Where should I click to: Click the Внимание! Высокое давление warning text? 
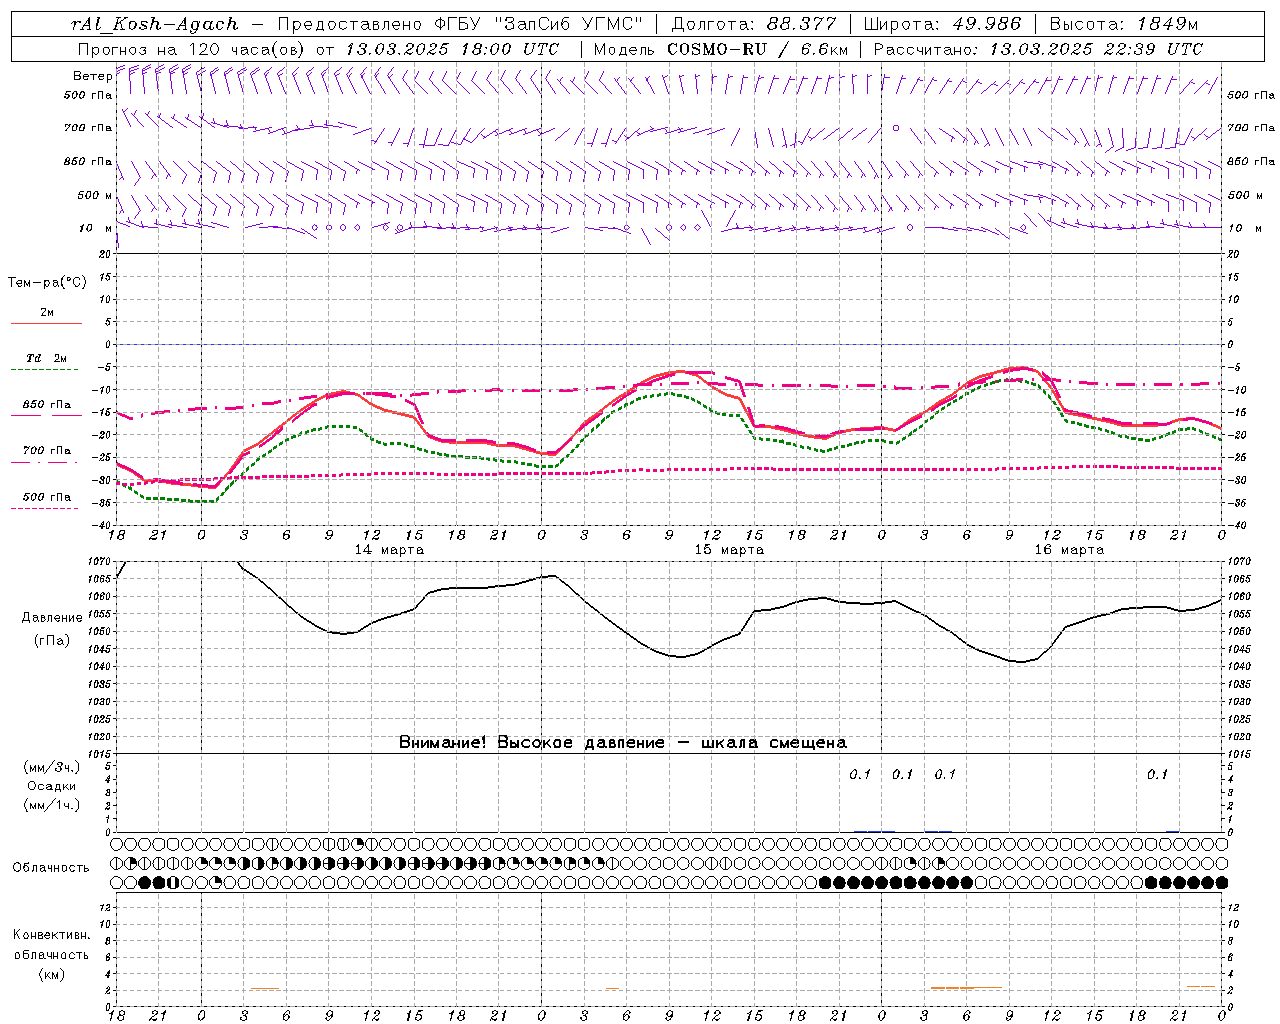tap(623, 742)
